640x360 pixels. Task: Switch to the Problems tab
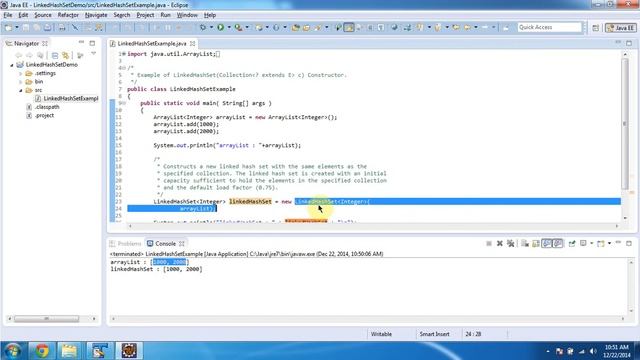[x=125, y=244]
